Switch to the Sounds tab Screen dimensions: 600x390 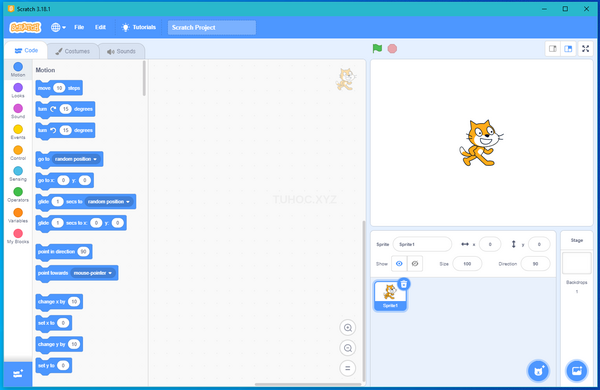click(x=121, y=51)
